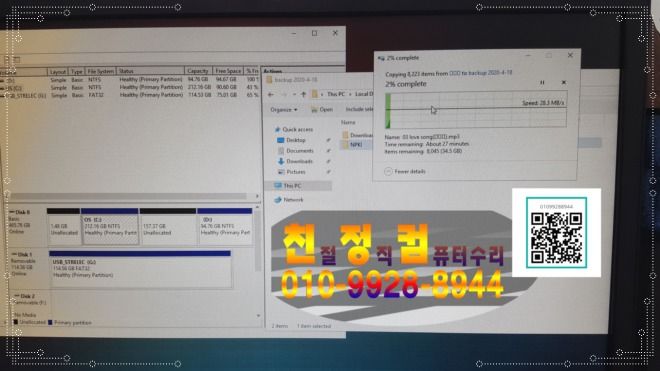Viewport: 660px width, 371px height.
Task: Select the (D:) 94.76 GB partition block
Action: pos(225,227)
